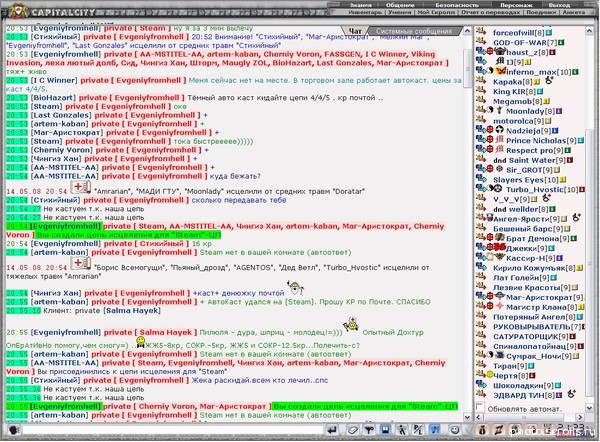This screenshot has width=600, height=442.
Task: Open Умения from submenu
Action: pyautogui.click(x=399, y=12)
